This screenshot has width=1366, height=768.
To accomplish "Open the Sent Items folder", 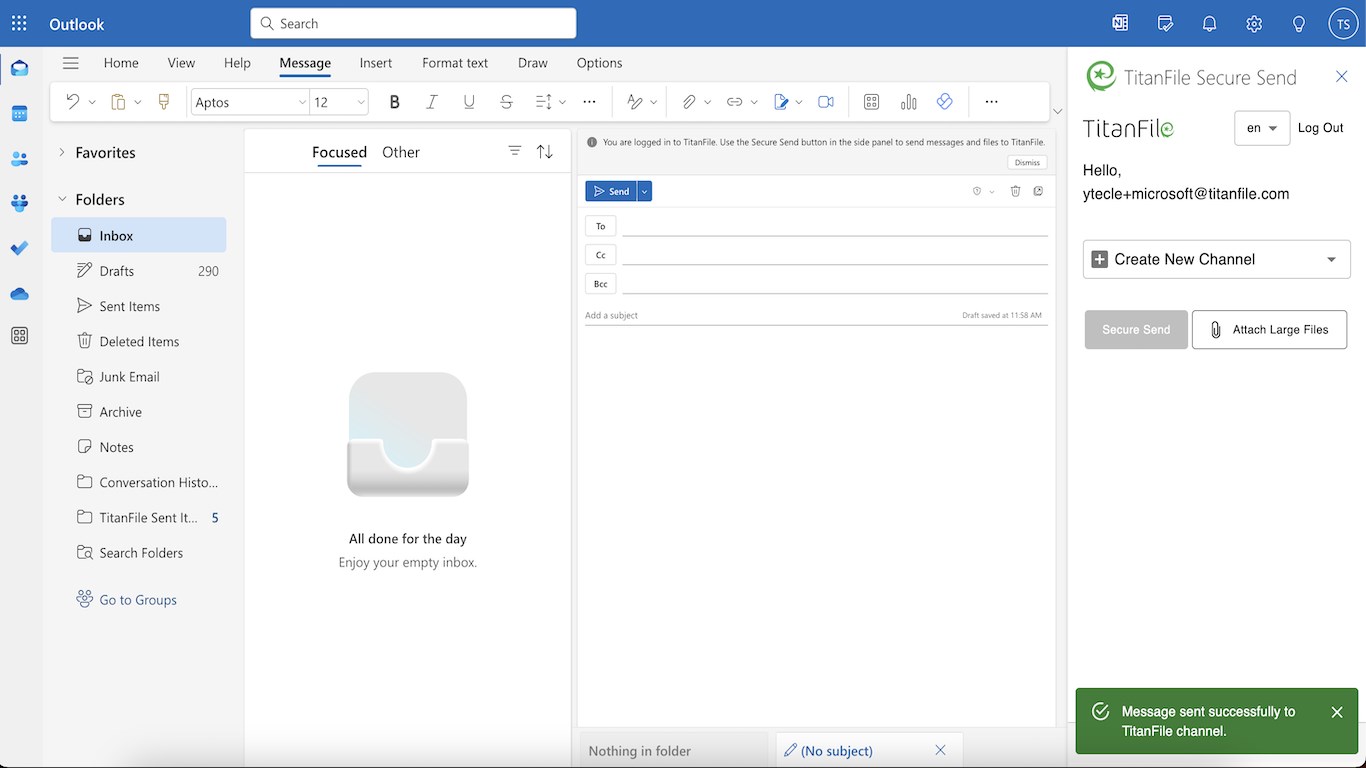I will pos(139,306).
